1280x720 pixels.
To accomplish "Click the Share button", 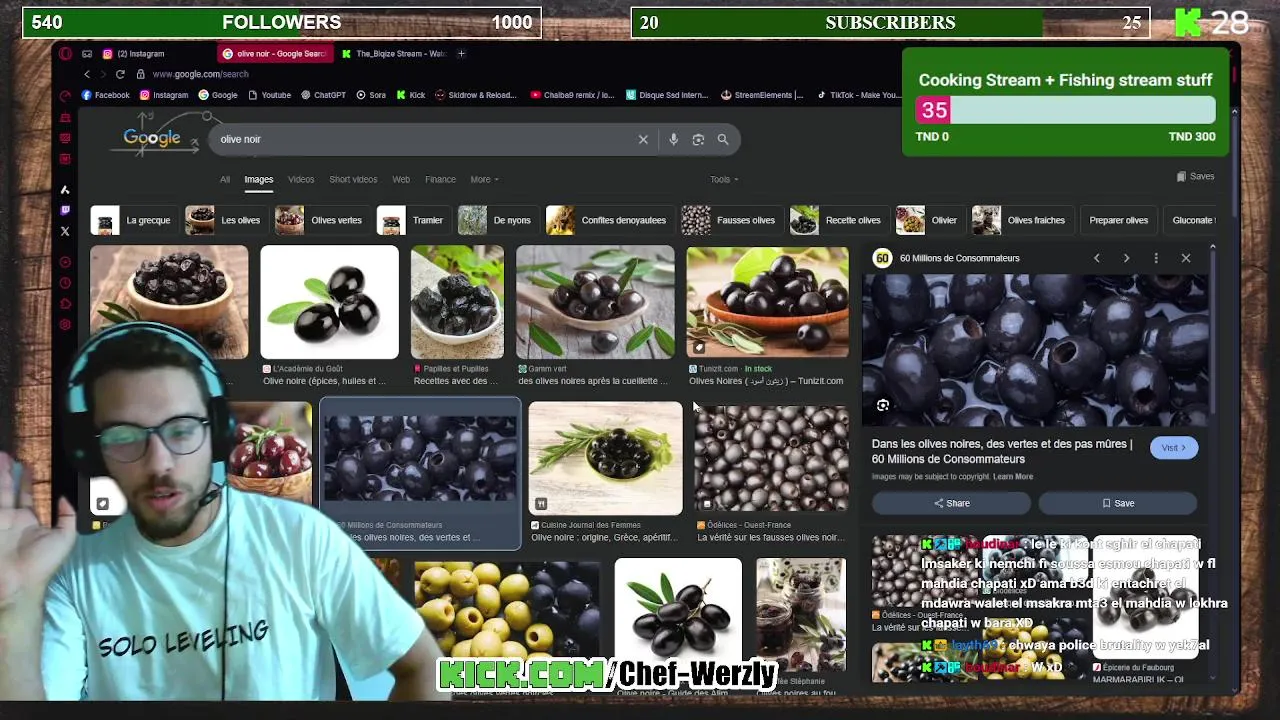I will 951,503.
